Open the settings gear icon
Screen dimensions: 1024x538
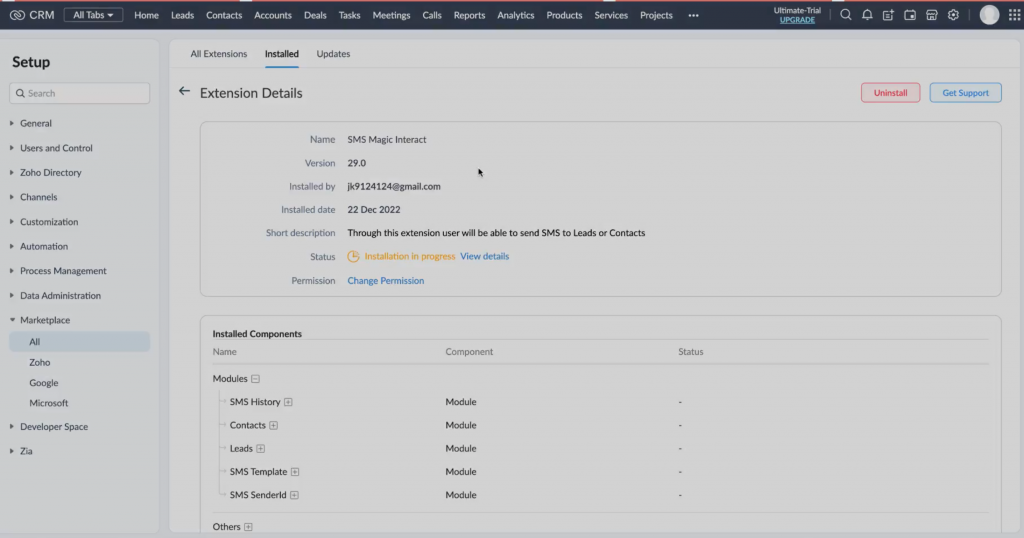[953, 14]
